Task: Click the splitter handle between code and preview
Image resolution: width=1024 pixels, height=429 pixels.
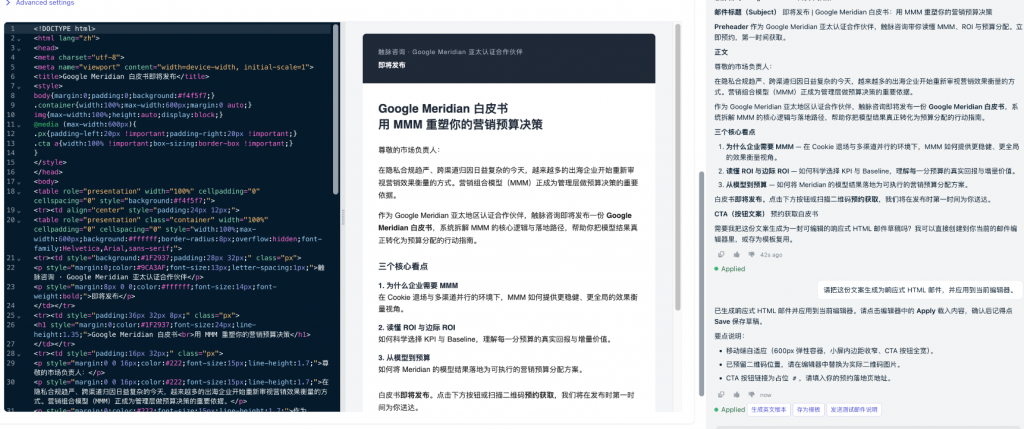Action: tap(342, 217)
